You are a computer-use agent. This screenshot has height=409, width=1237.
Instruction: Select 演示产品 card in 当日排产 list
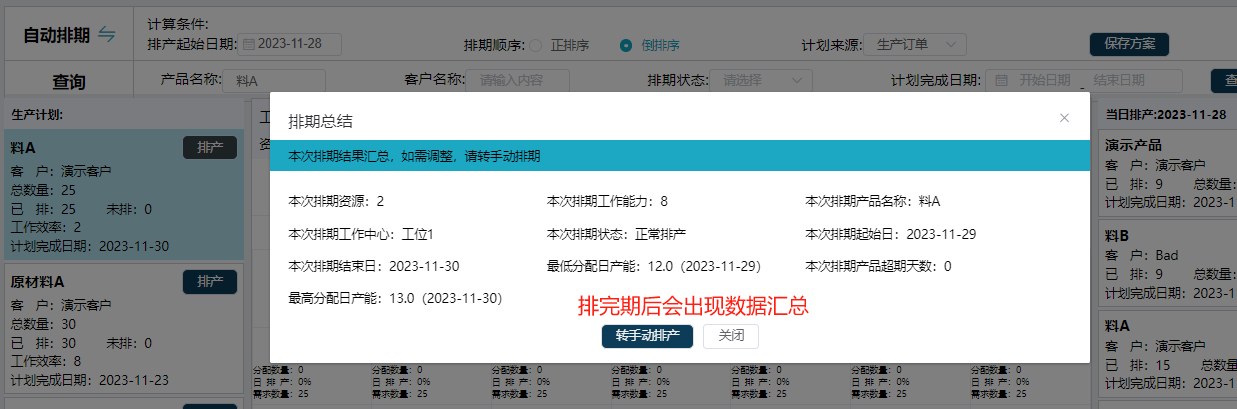tap(1167, 171)
